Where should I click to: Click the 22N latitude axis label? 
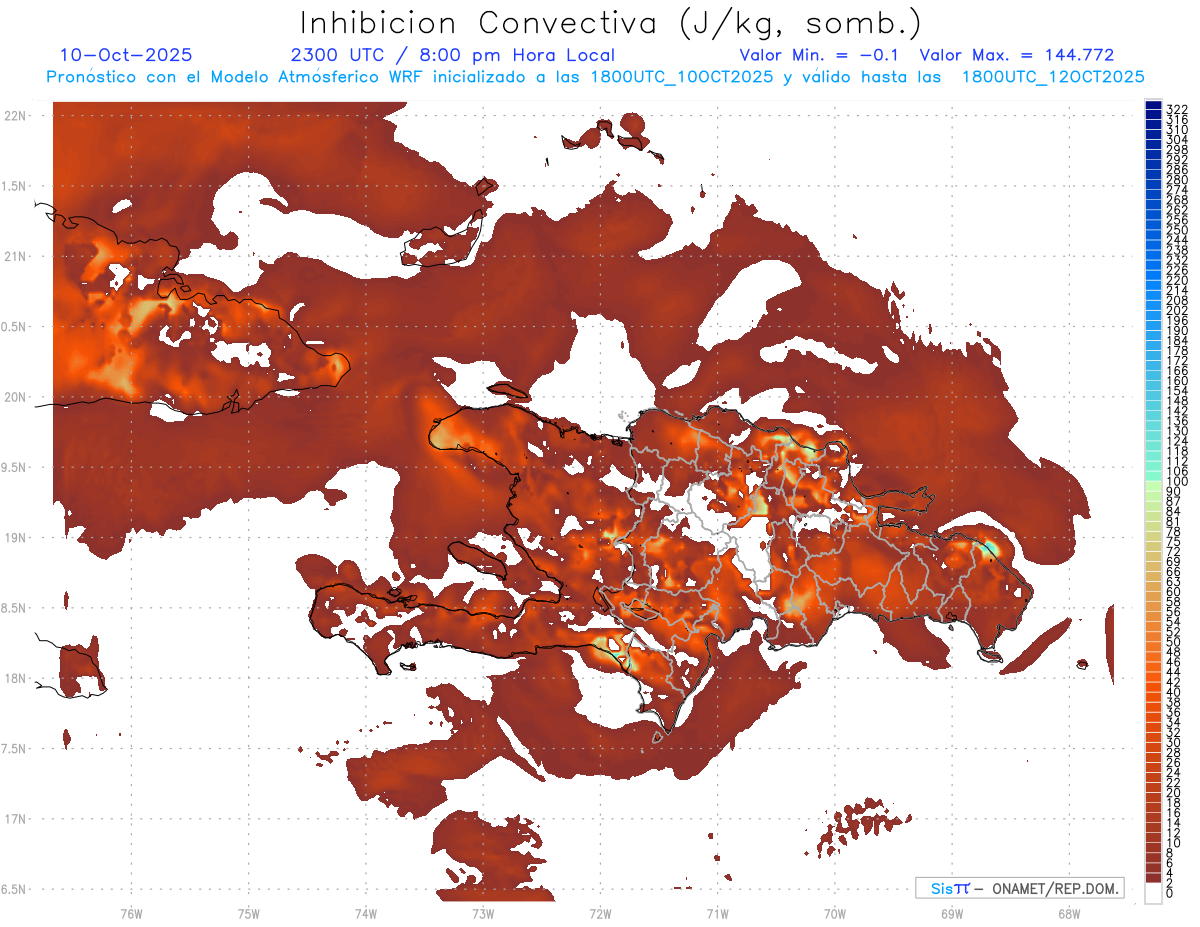point(15,116)
